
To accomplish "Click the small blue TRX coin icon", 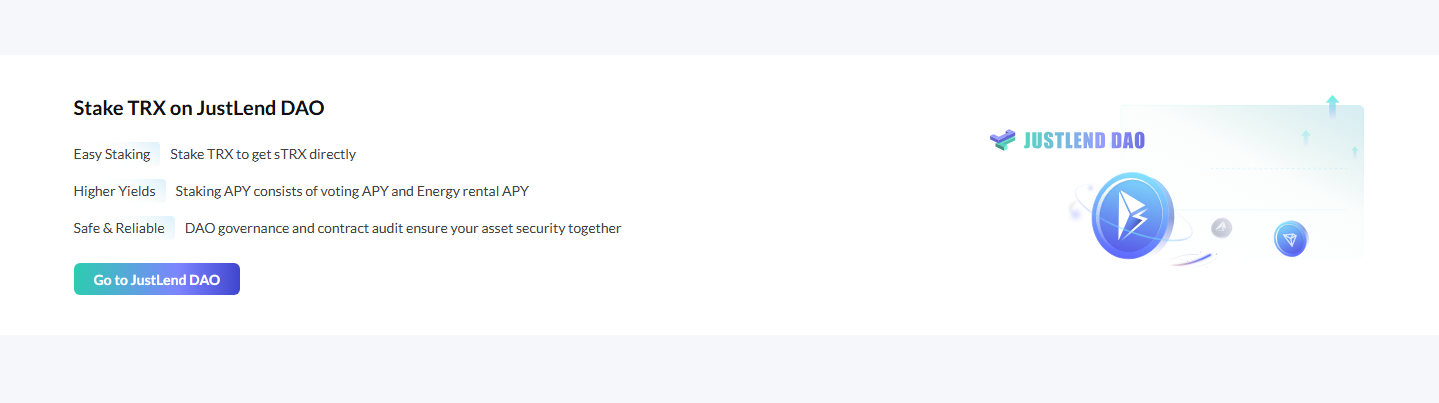I will click(x=1291, y=240).
